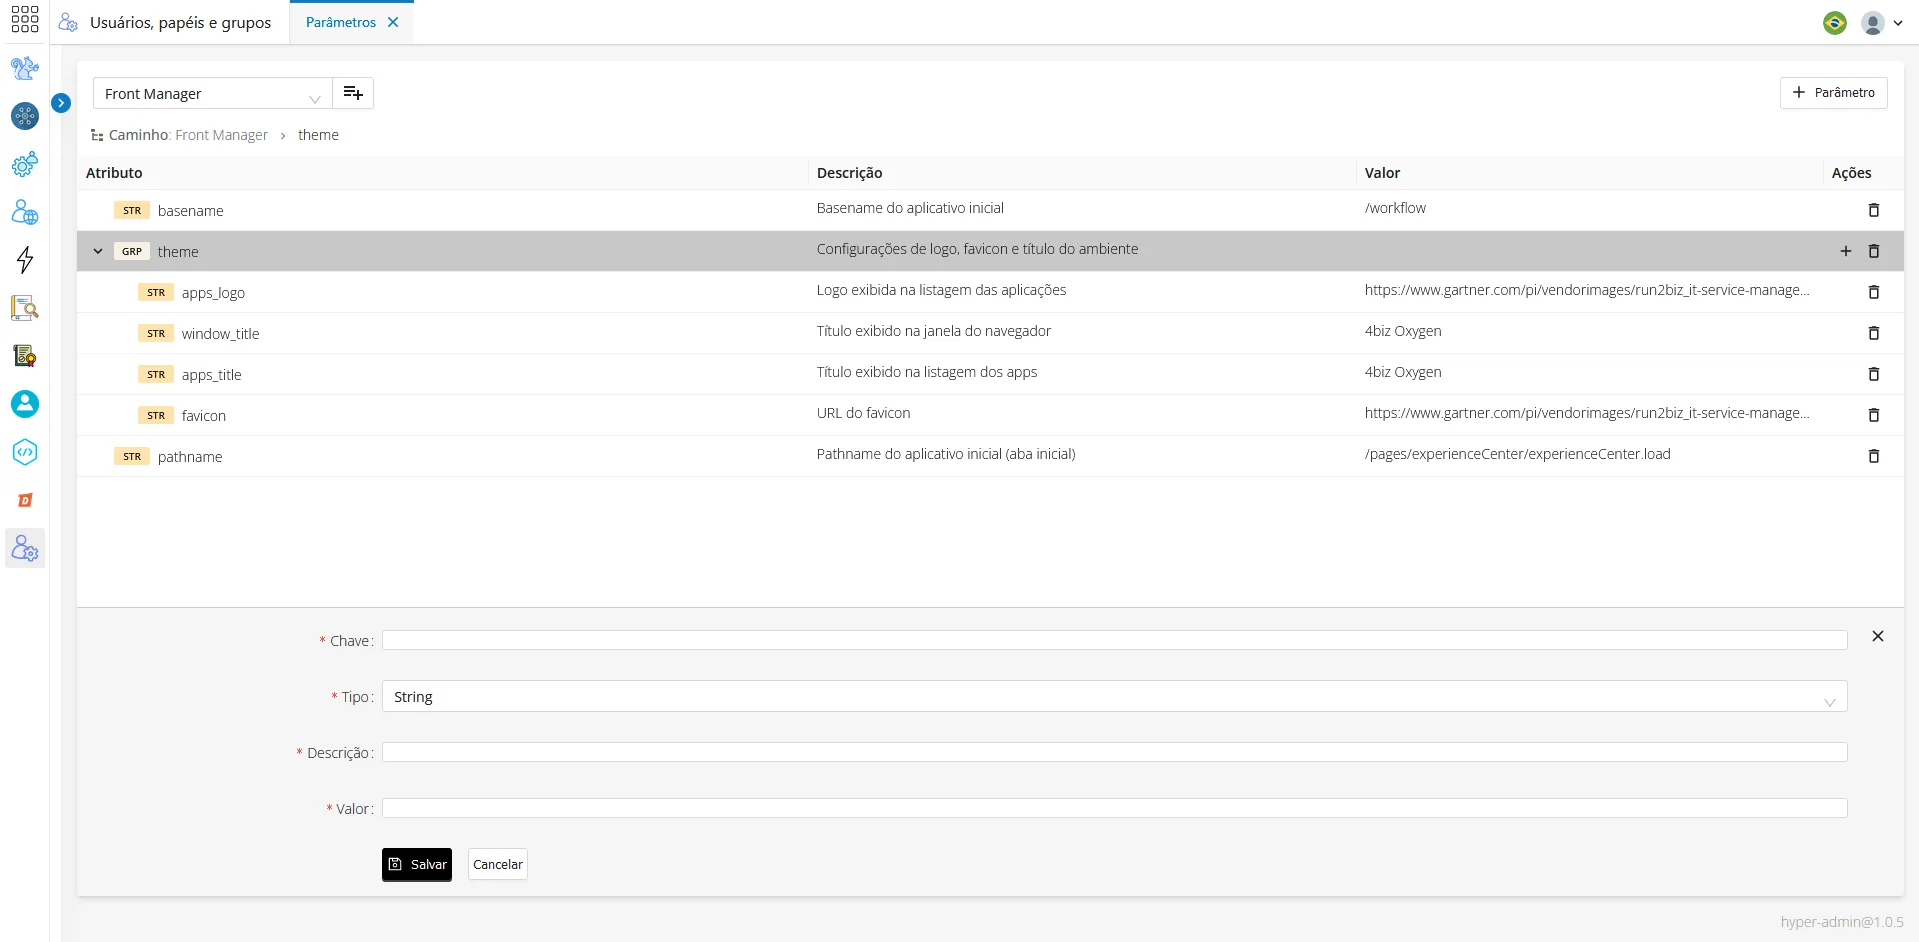This screenshot has width=1919, height=942.
Task: Switch to the Parâmetros tab
Action: (x=341, y=22)
